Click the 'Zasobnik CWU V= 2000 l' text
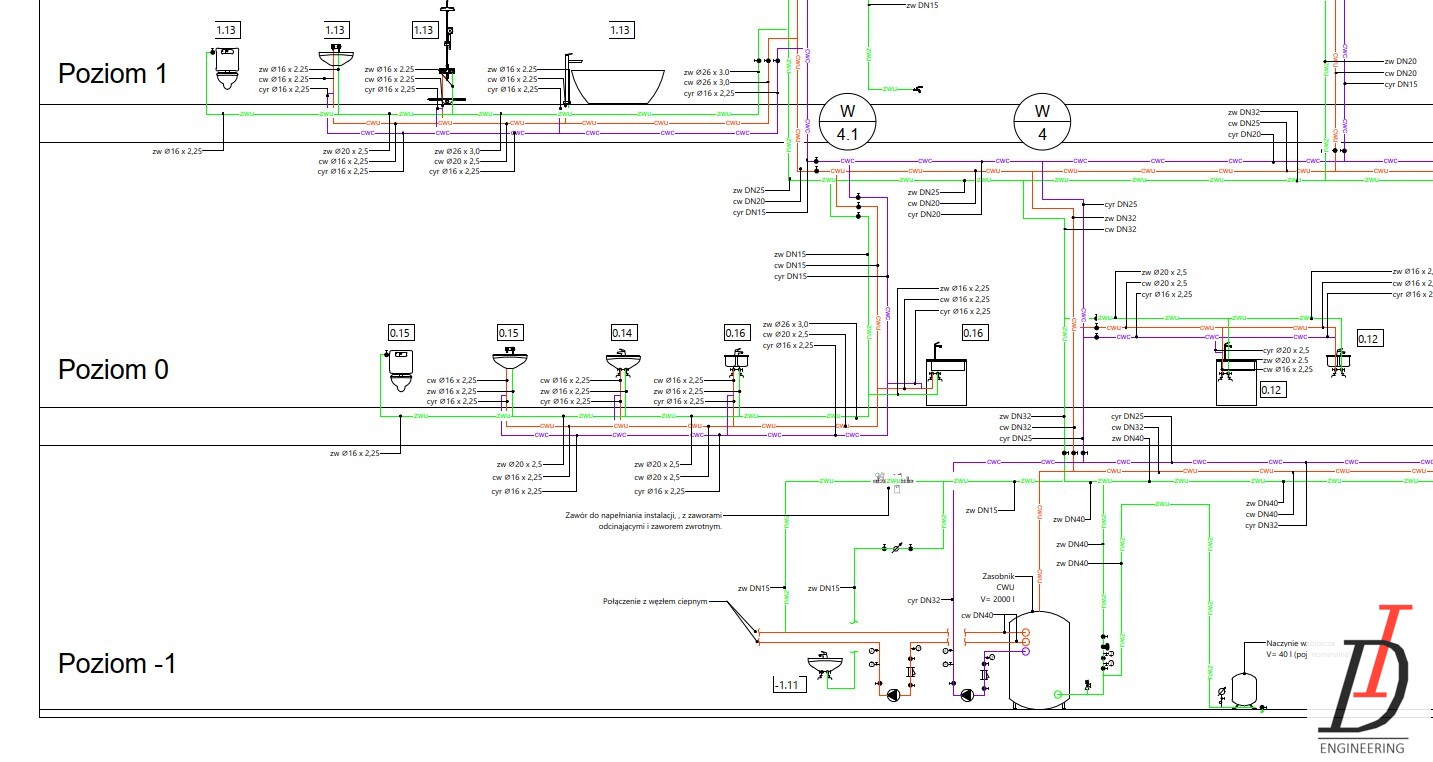Image resolution: width=1433 pixels, height=762 pixels. (998, 588)
